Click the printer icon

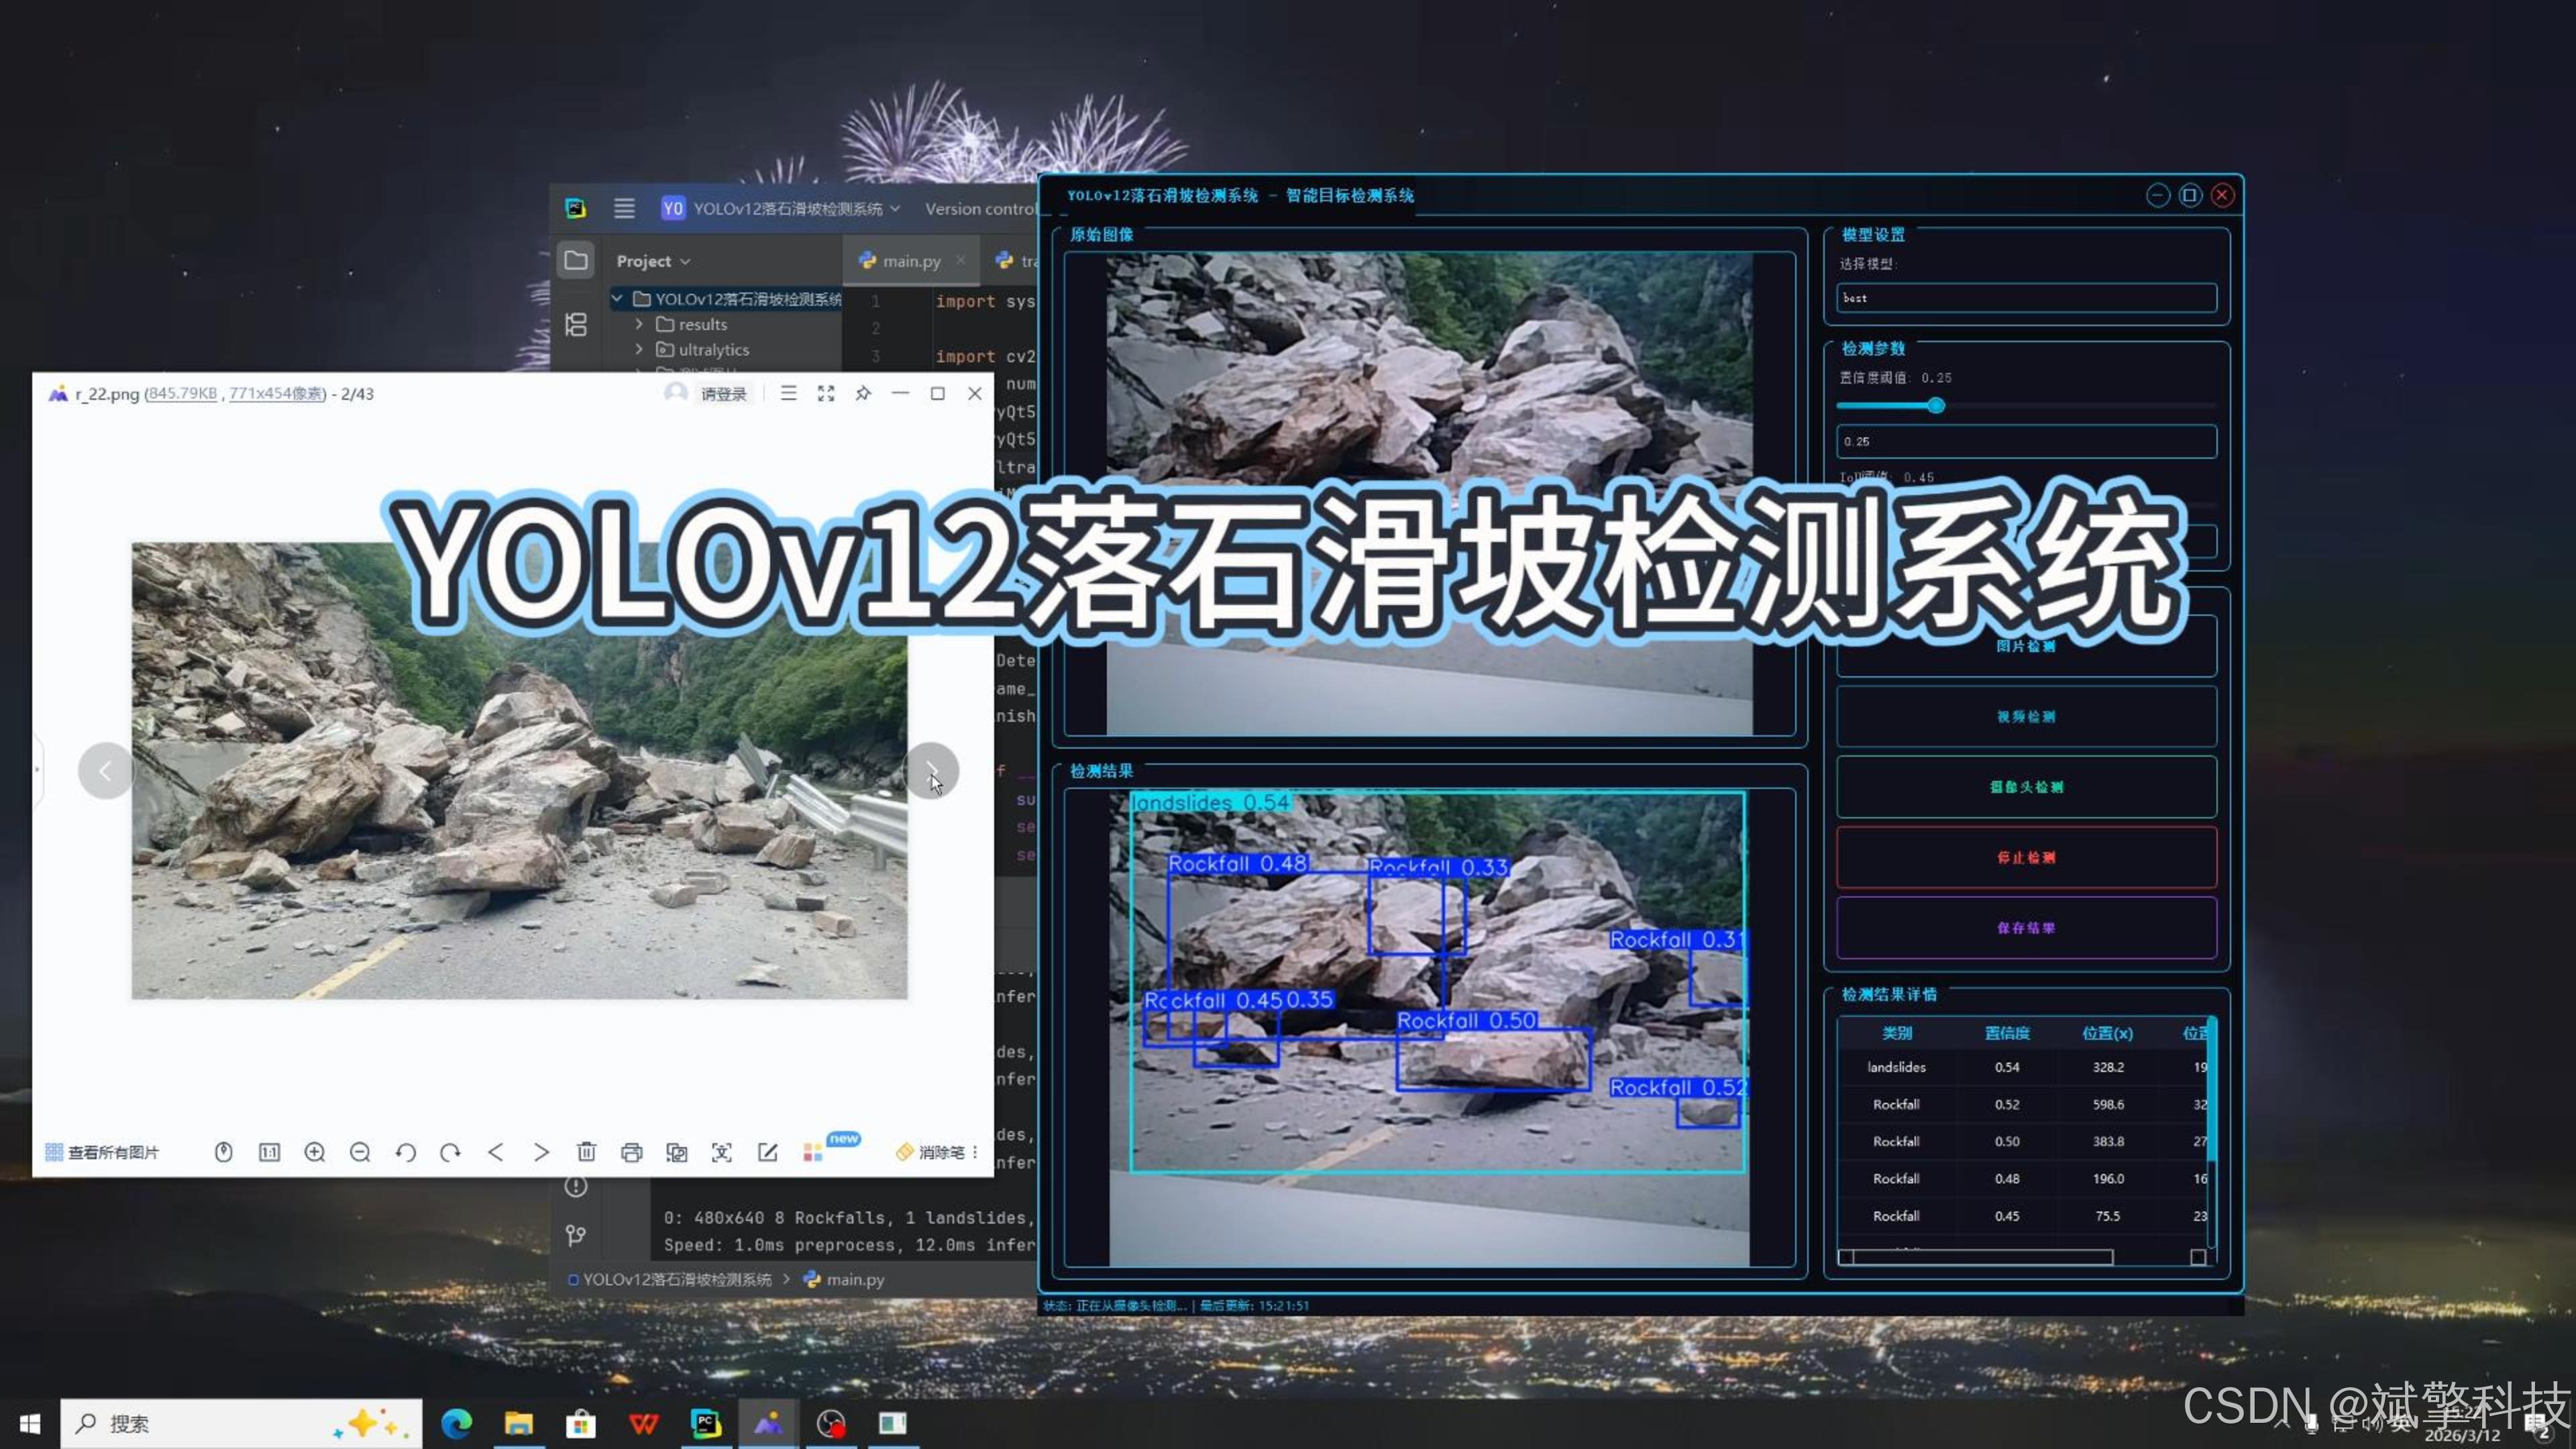pos(631,1152)
